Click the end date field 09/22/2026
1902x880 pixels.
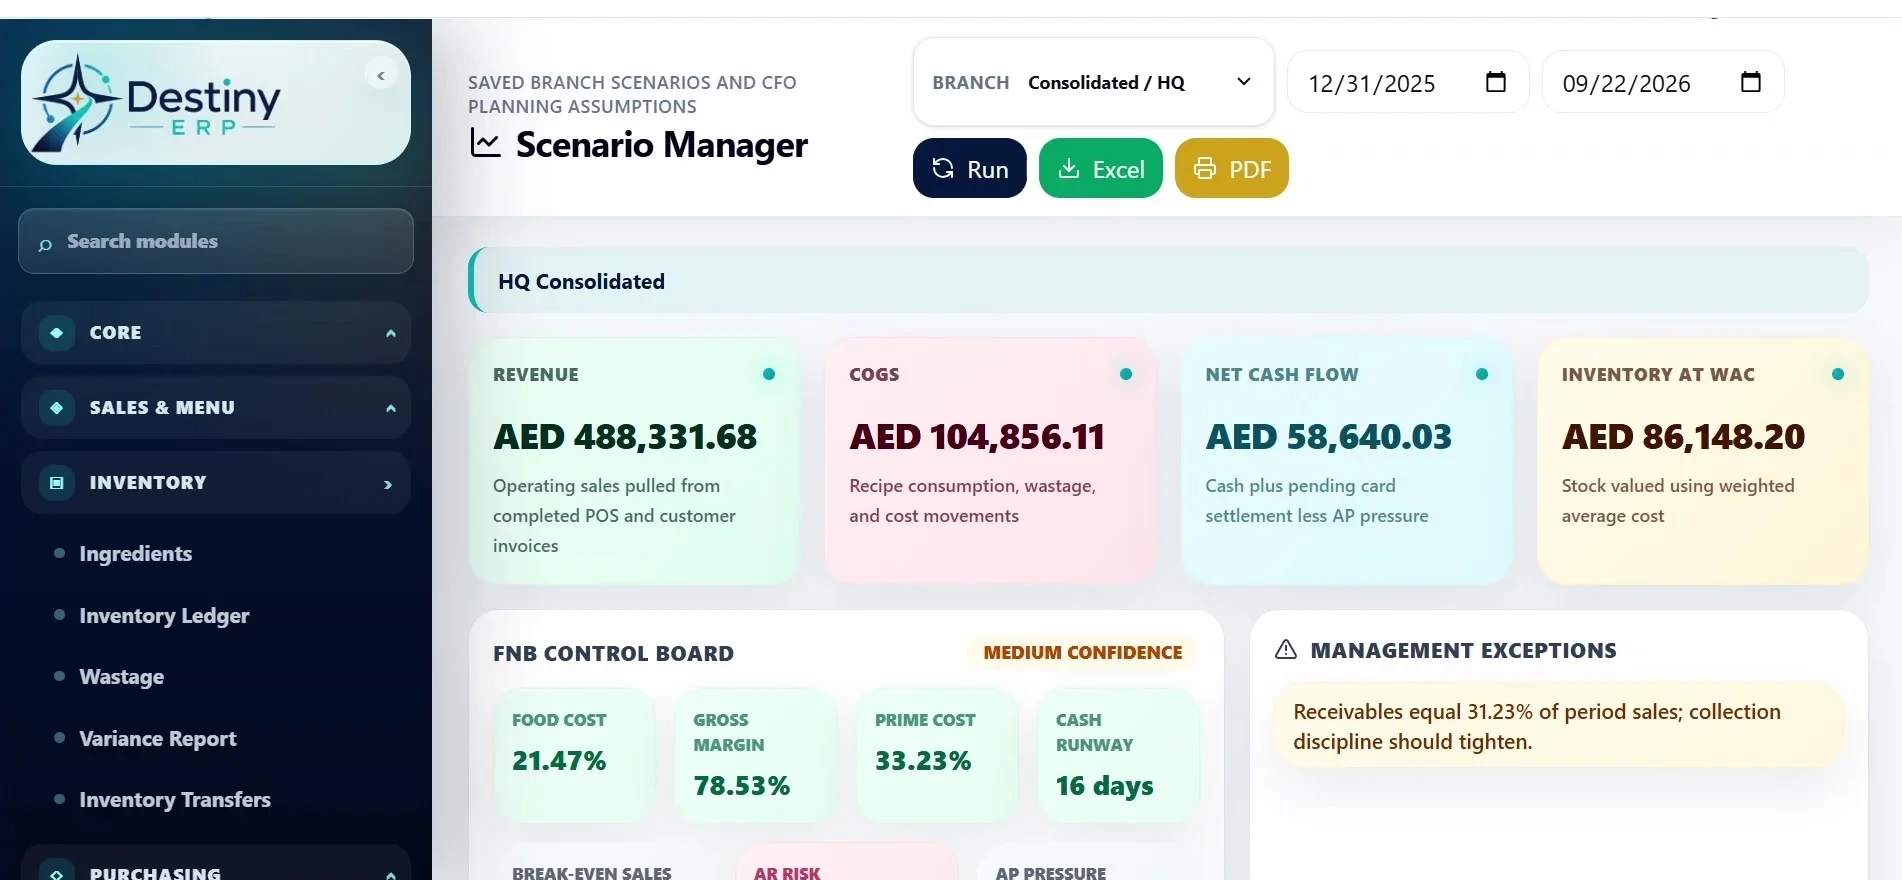pos(1663,82)
